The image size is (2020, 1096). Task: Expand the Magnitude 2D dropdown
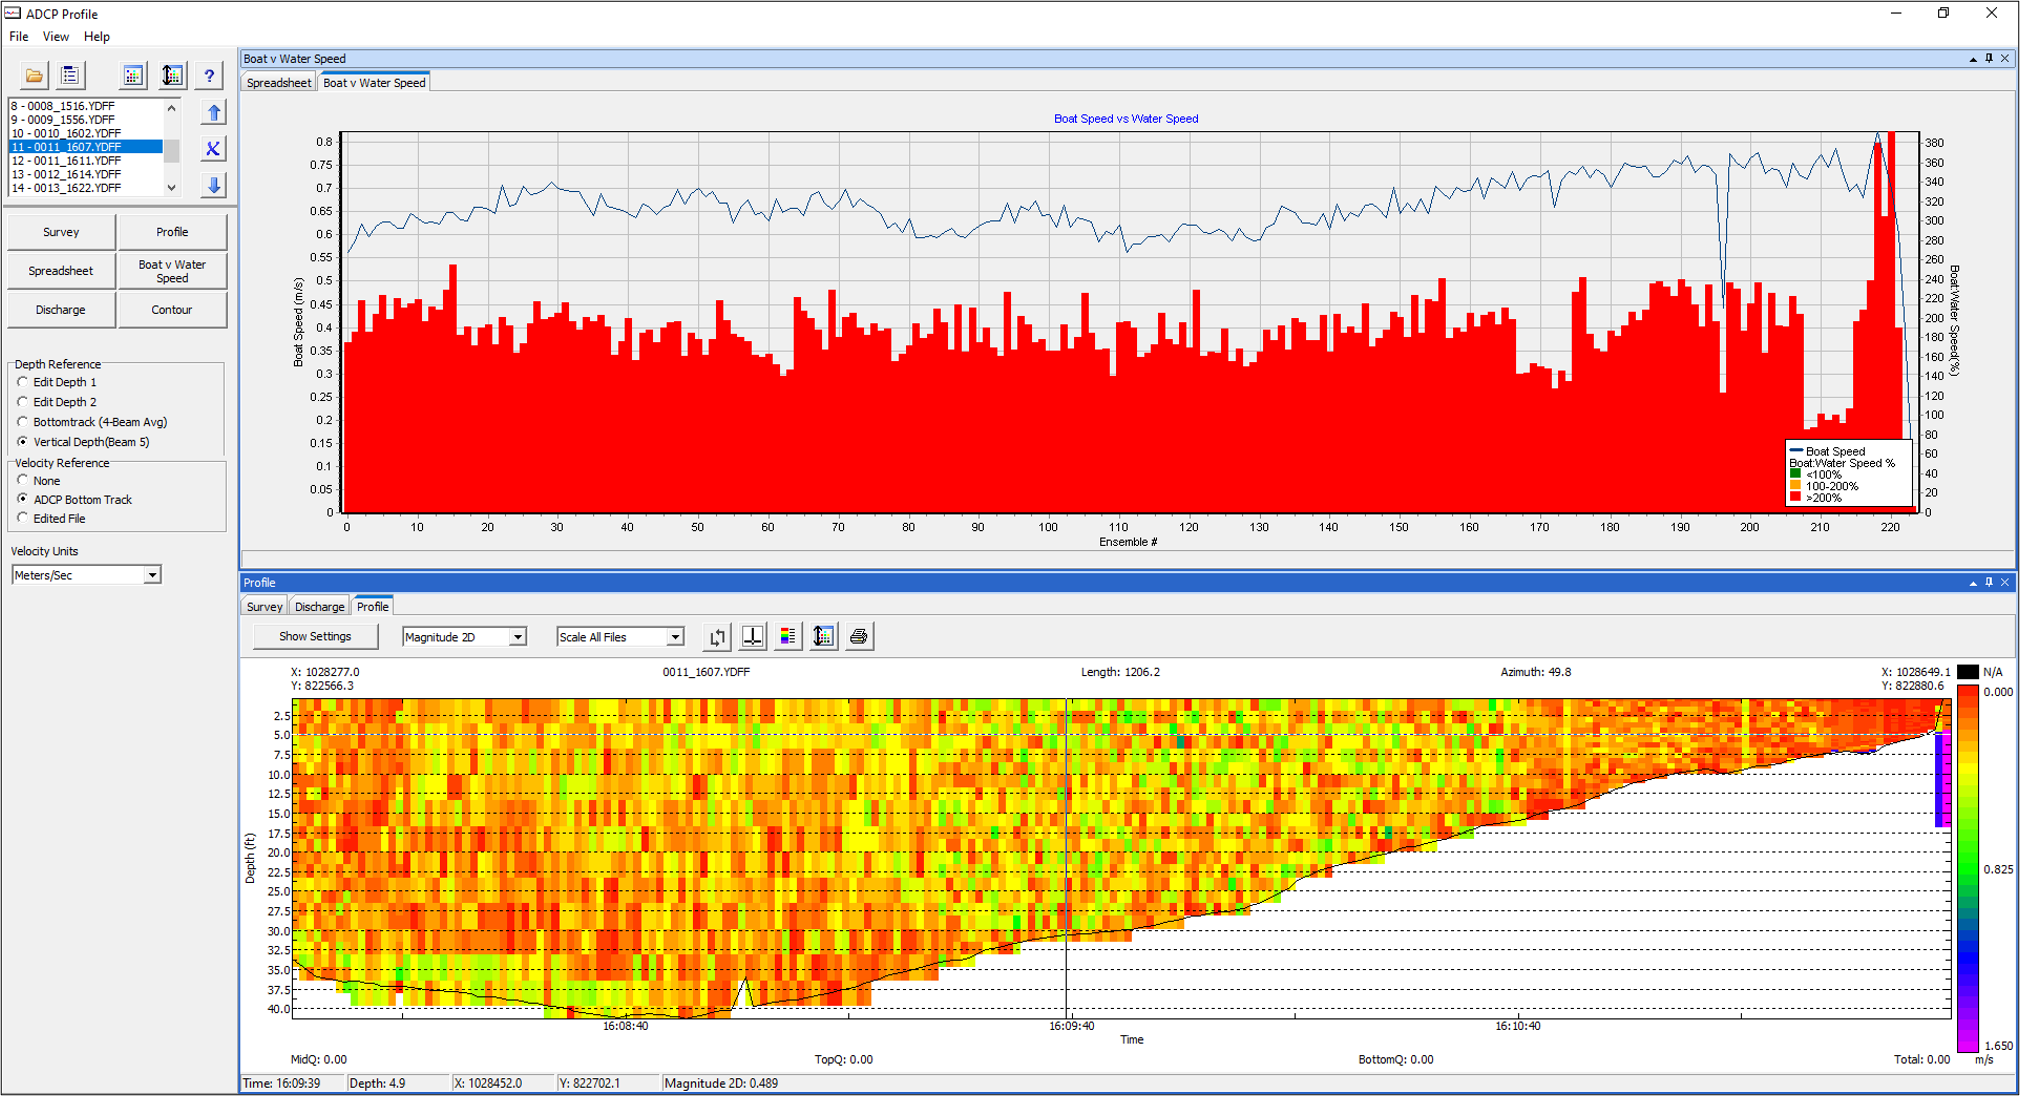point(519,636)
